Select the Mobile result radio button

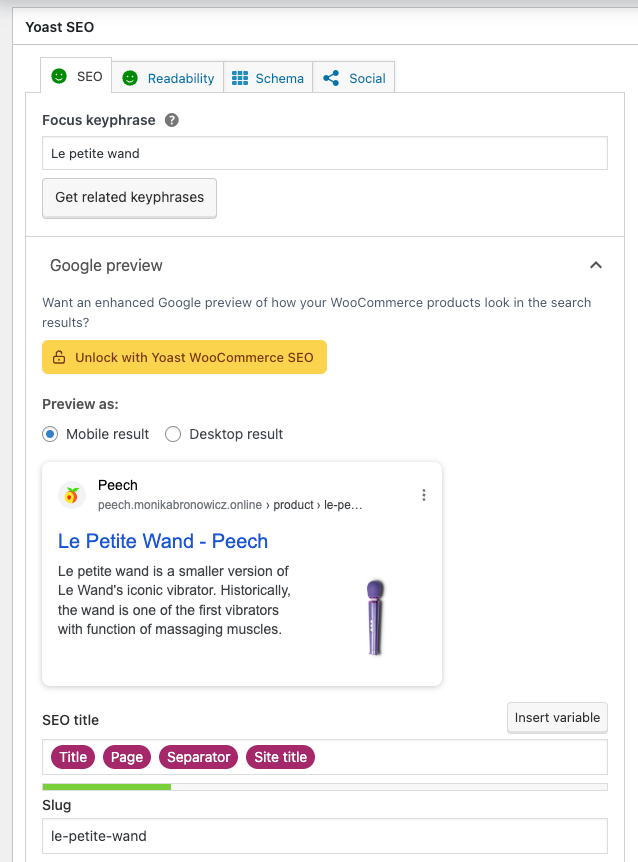pos(50,434)
